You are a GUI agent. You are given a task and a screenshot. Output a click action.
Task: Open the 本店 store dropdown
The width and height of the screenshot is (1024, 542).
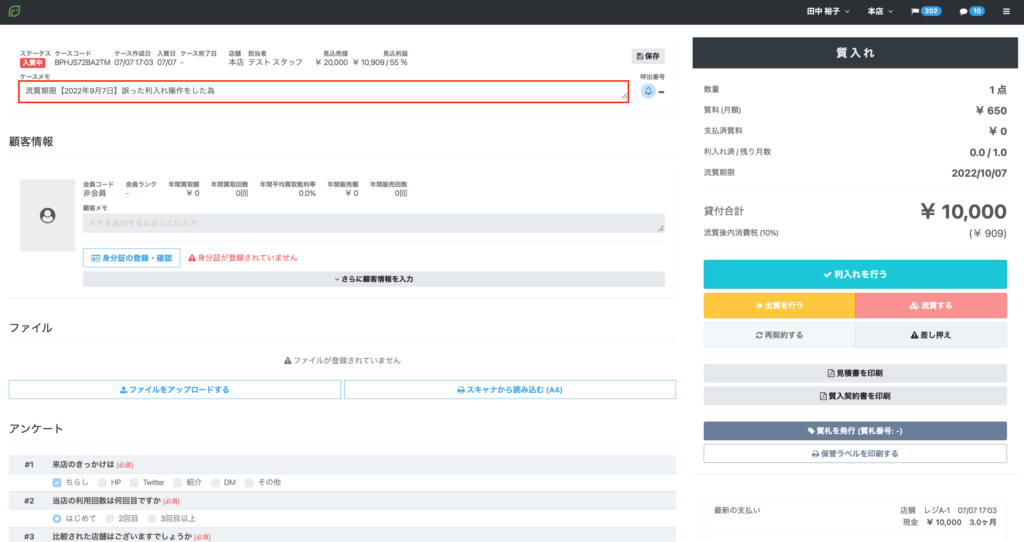pyautogui.click(x=880, y=11)
